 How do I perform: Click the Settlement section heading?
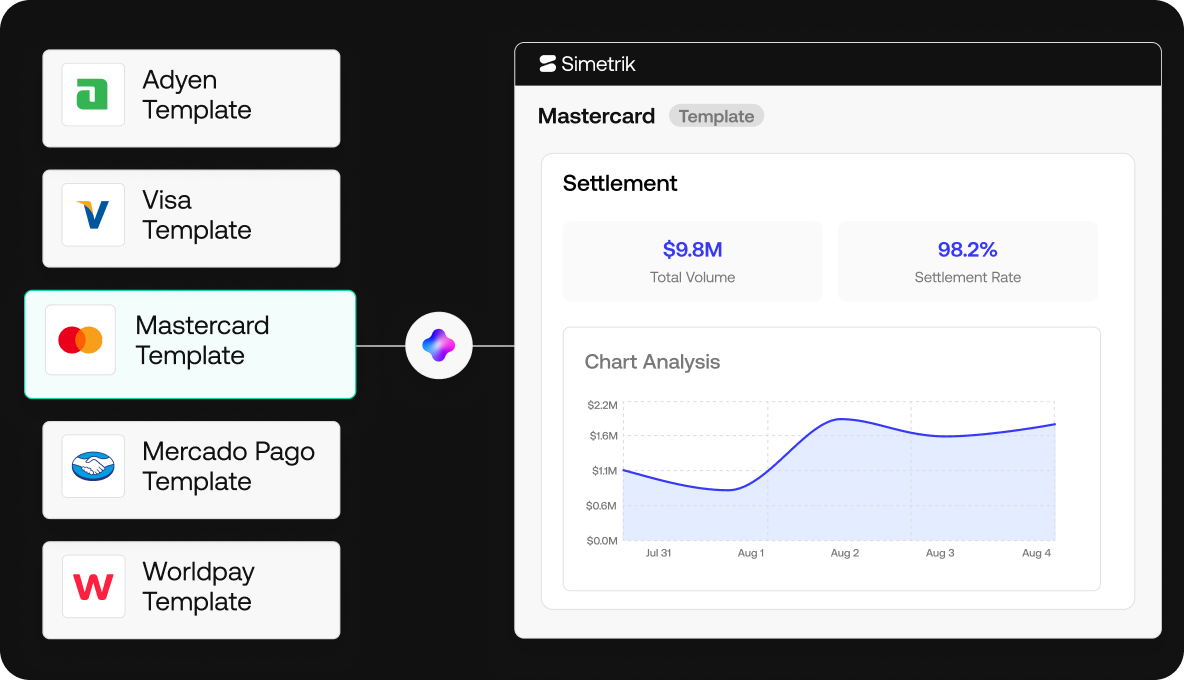point(620,183)
